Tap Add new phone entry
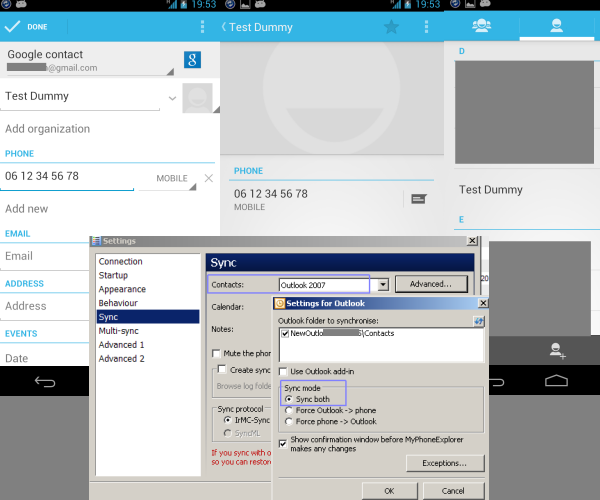Image resolution: width=600 pixels, height=500 pixels. pyautogui.click(x=26, y=209)
